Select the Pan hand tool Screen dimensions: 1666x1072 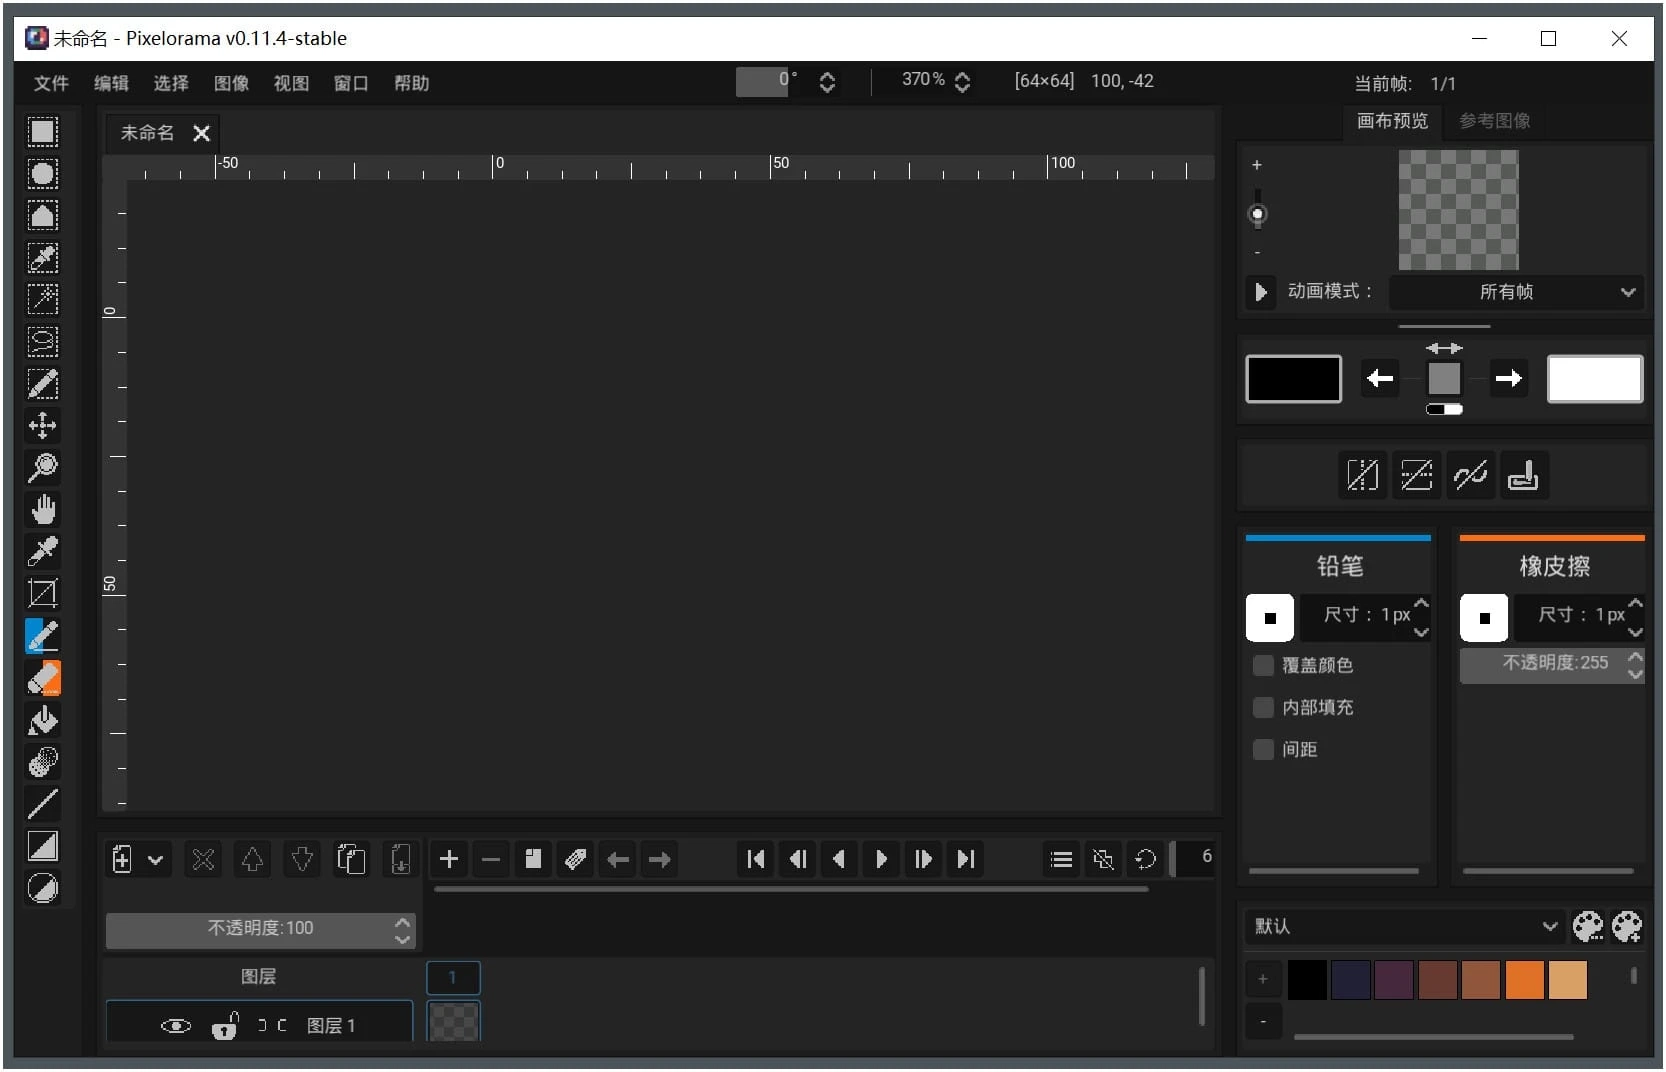point(42,510)
